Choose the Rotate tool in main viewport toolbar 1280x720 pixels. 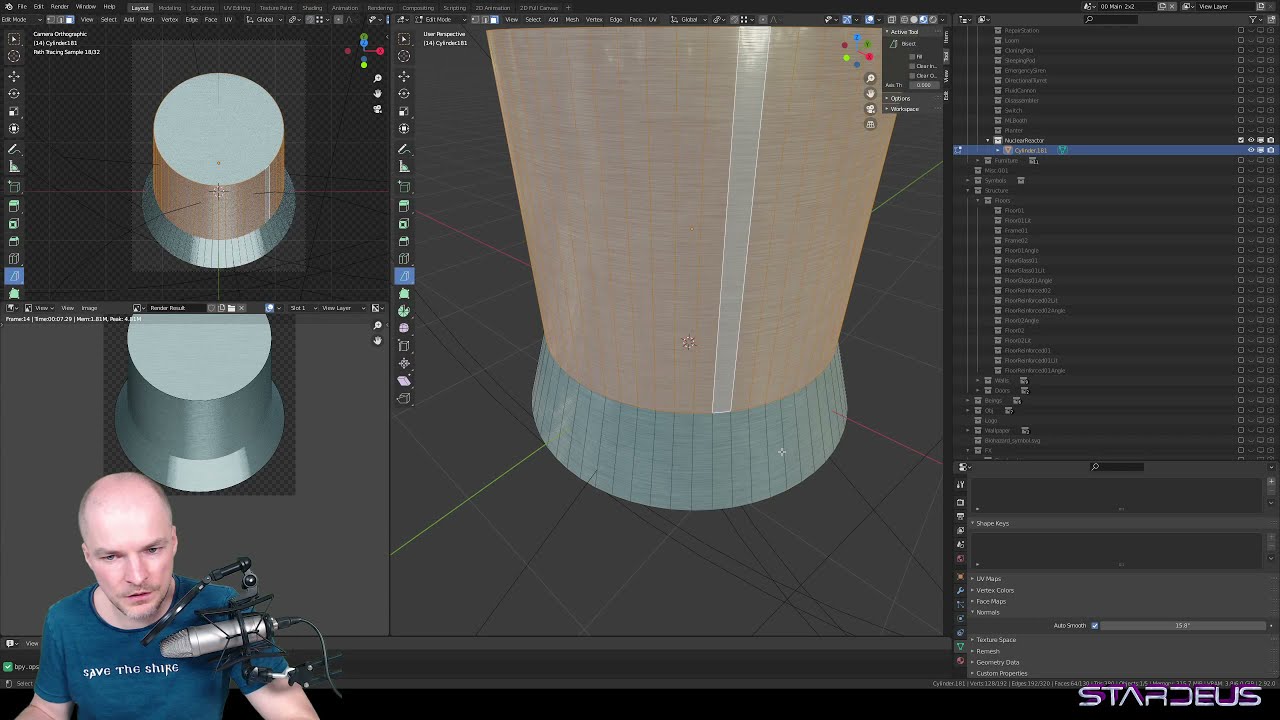404,93
